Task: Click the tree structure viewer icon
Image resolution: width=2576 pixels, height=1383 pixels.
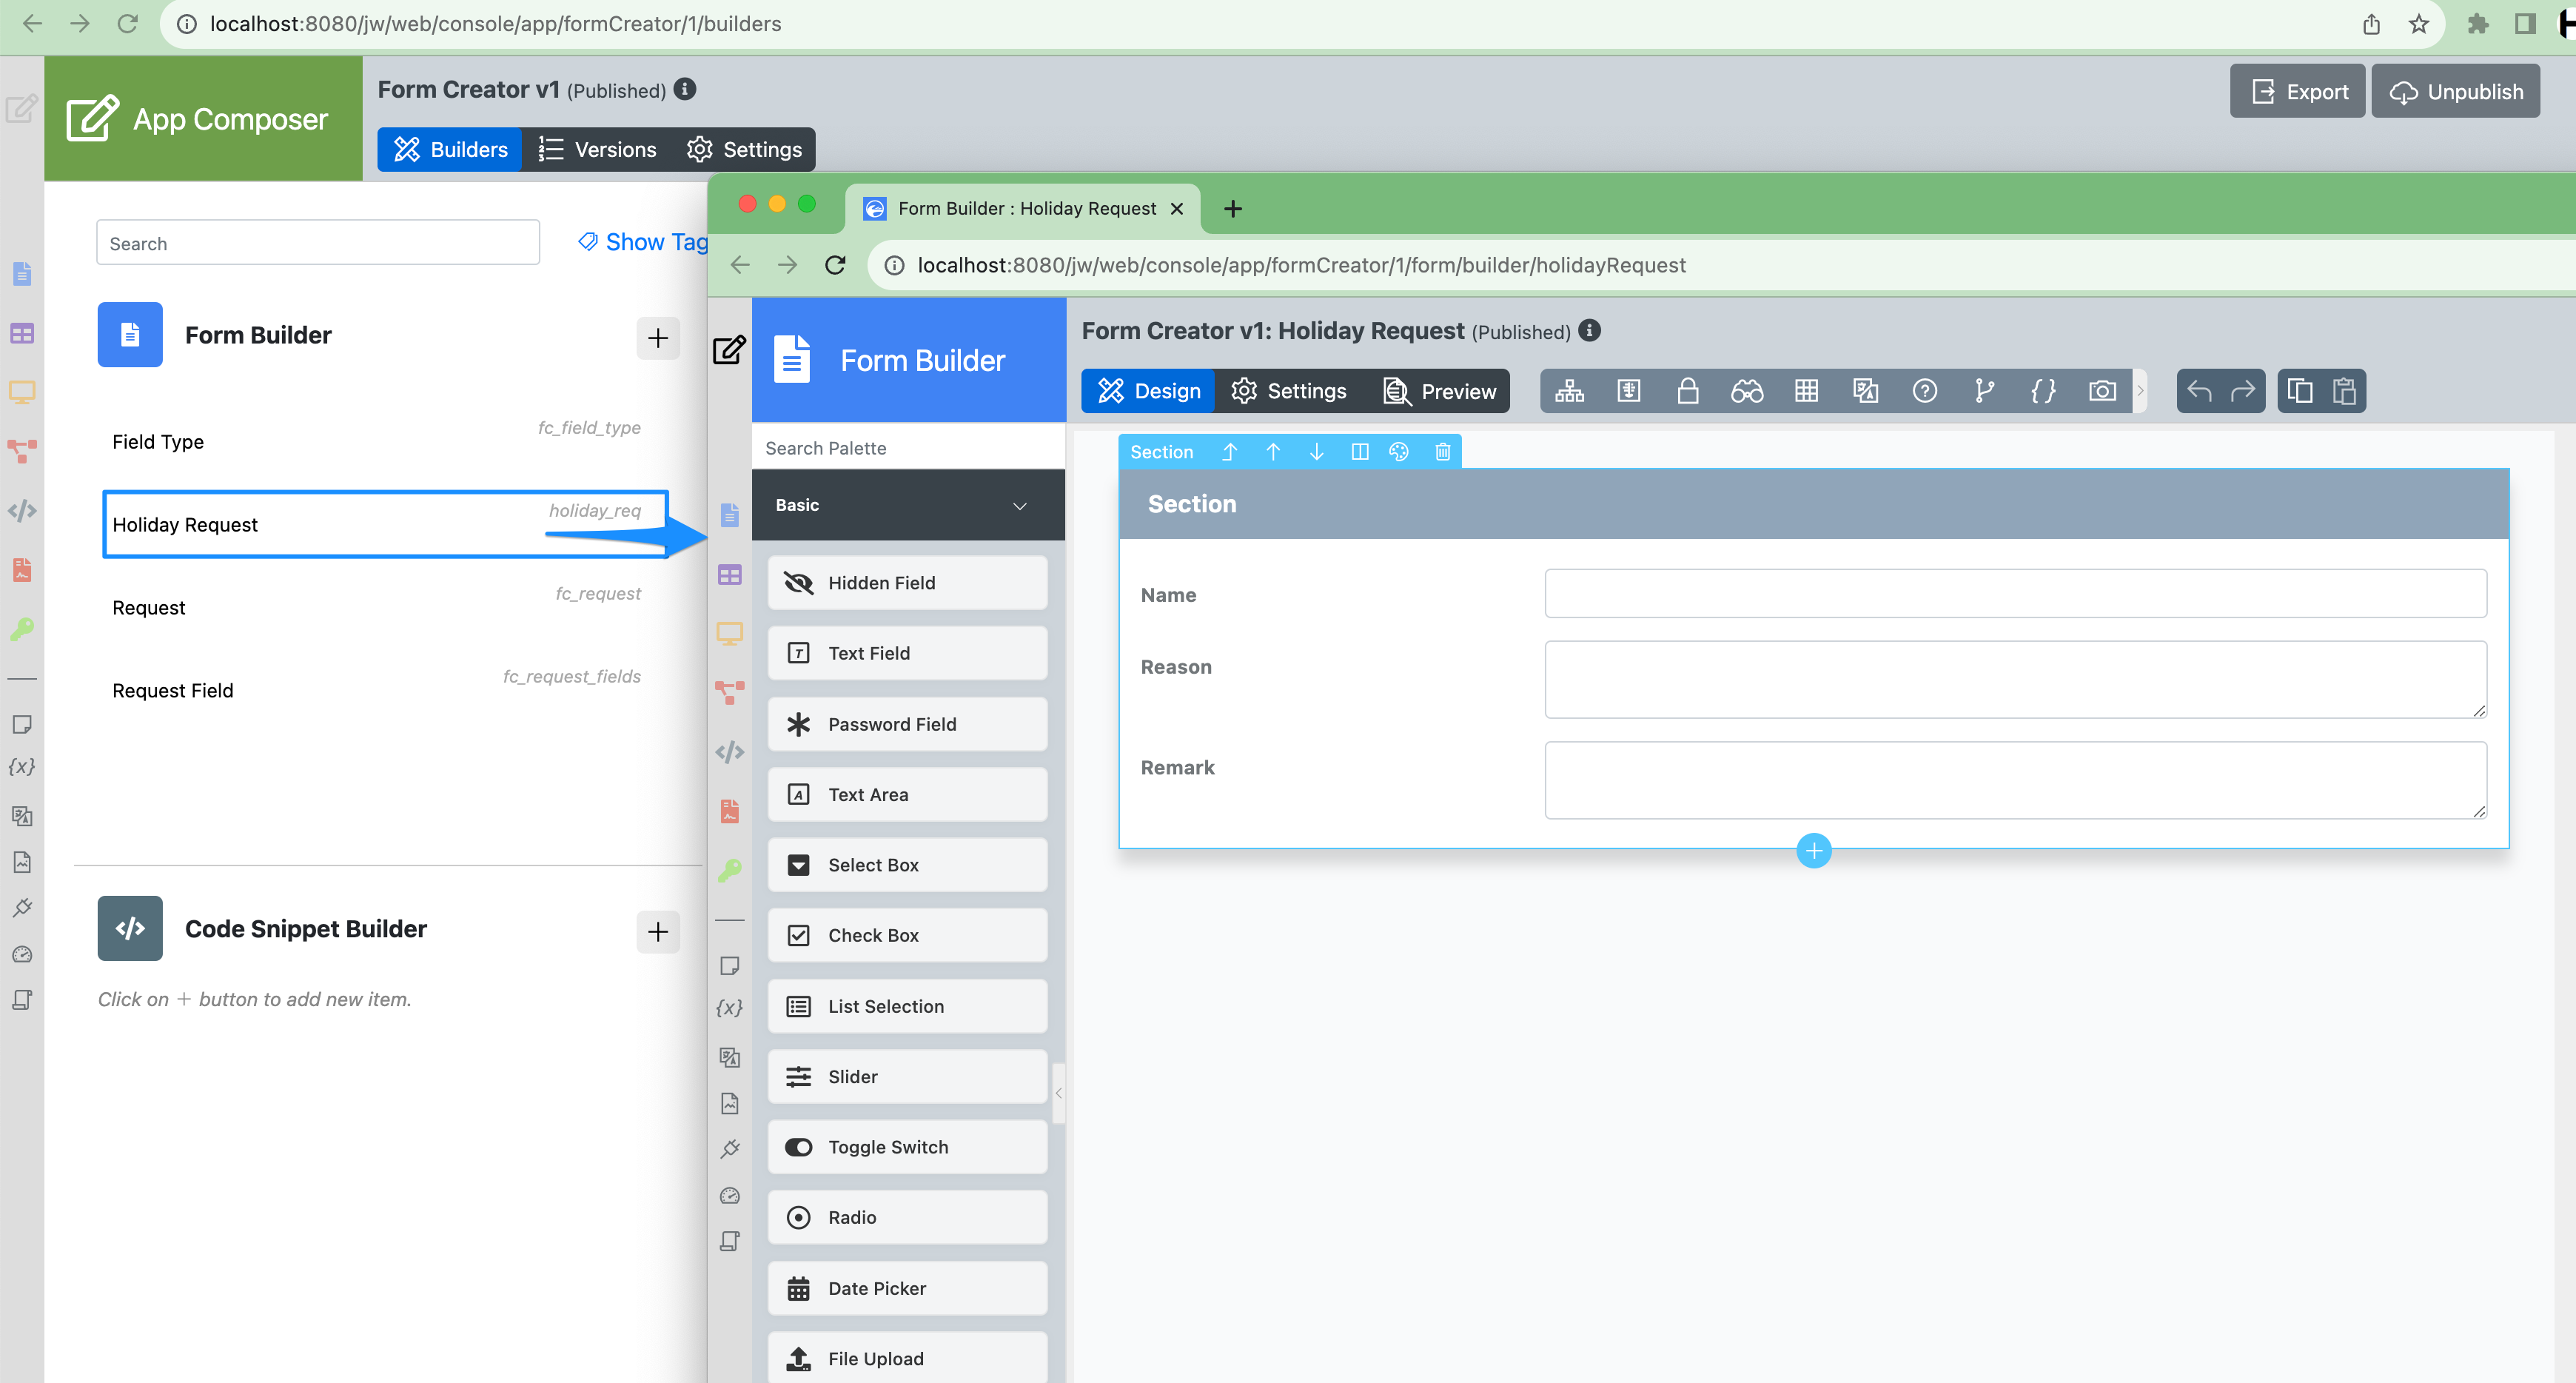Action: point(1569,391)
